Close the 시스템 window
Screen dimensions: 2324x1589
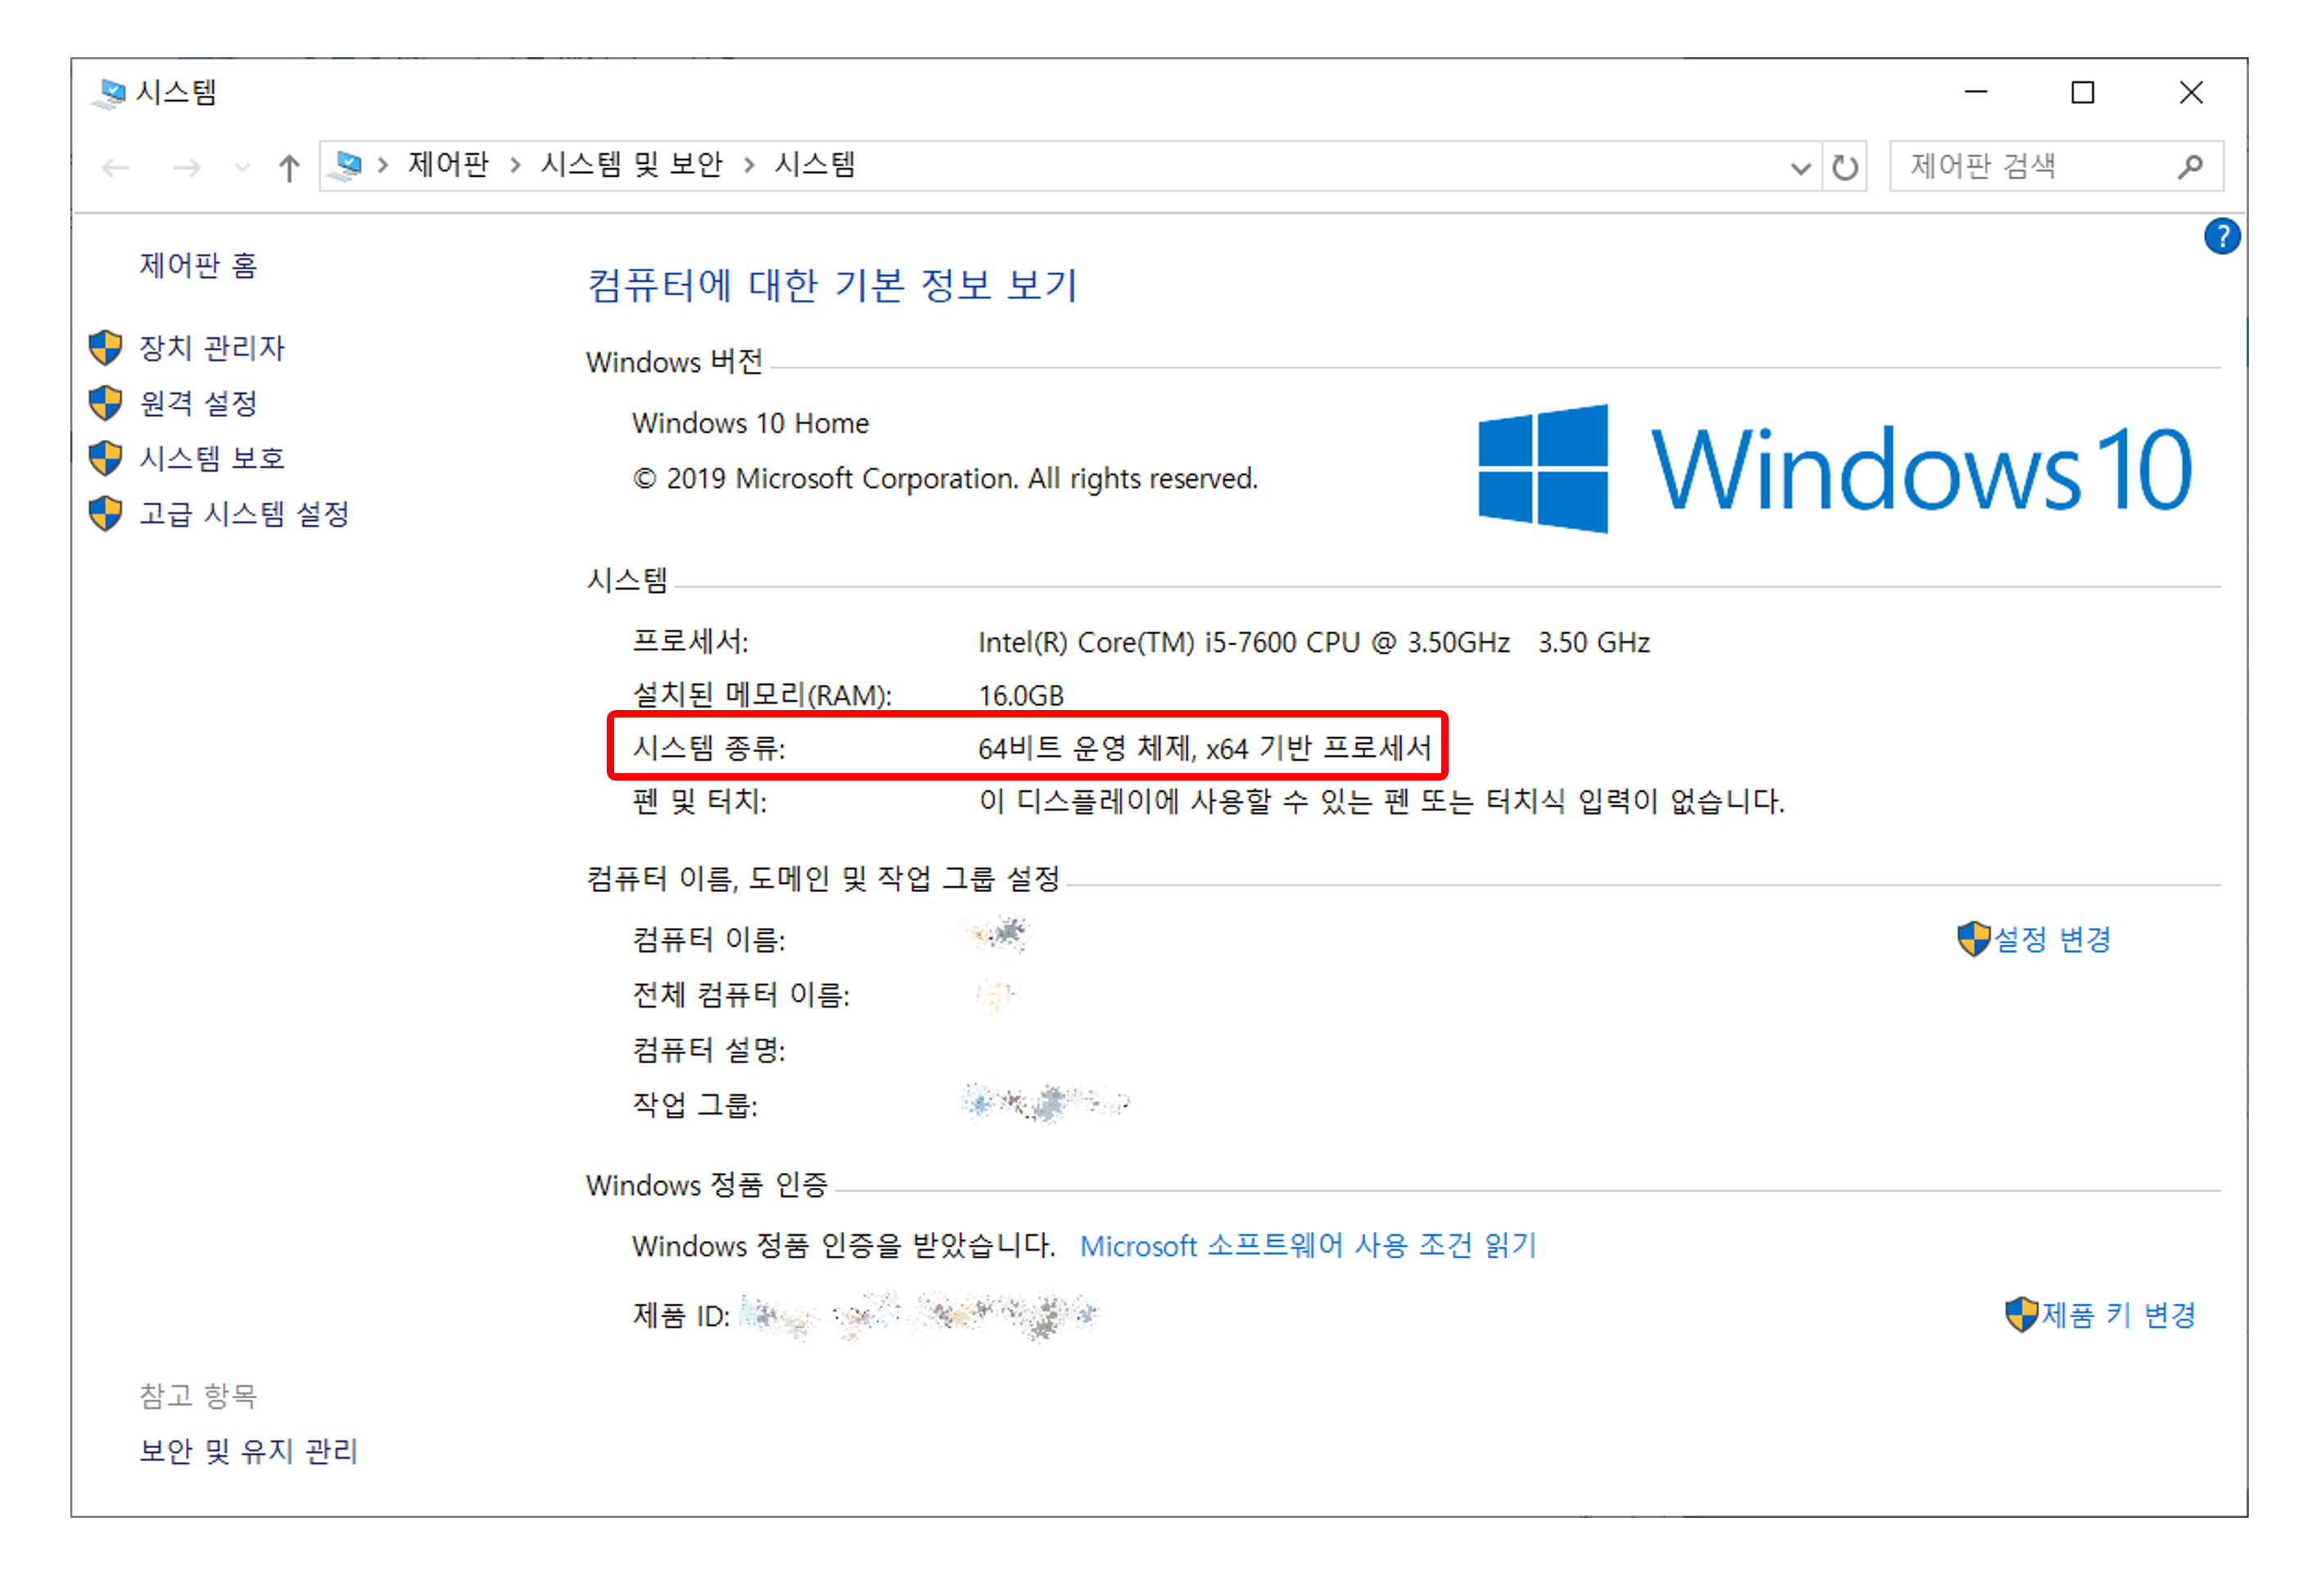[x=2190, y=93]
